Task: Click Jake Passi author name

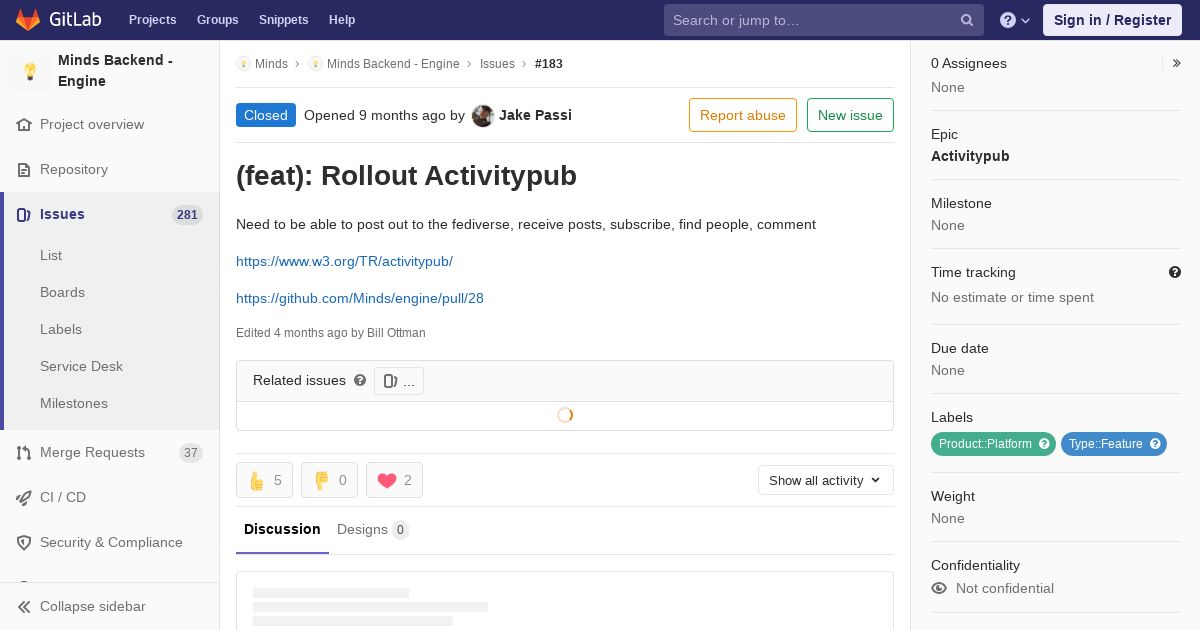Action: pos(535,115)
